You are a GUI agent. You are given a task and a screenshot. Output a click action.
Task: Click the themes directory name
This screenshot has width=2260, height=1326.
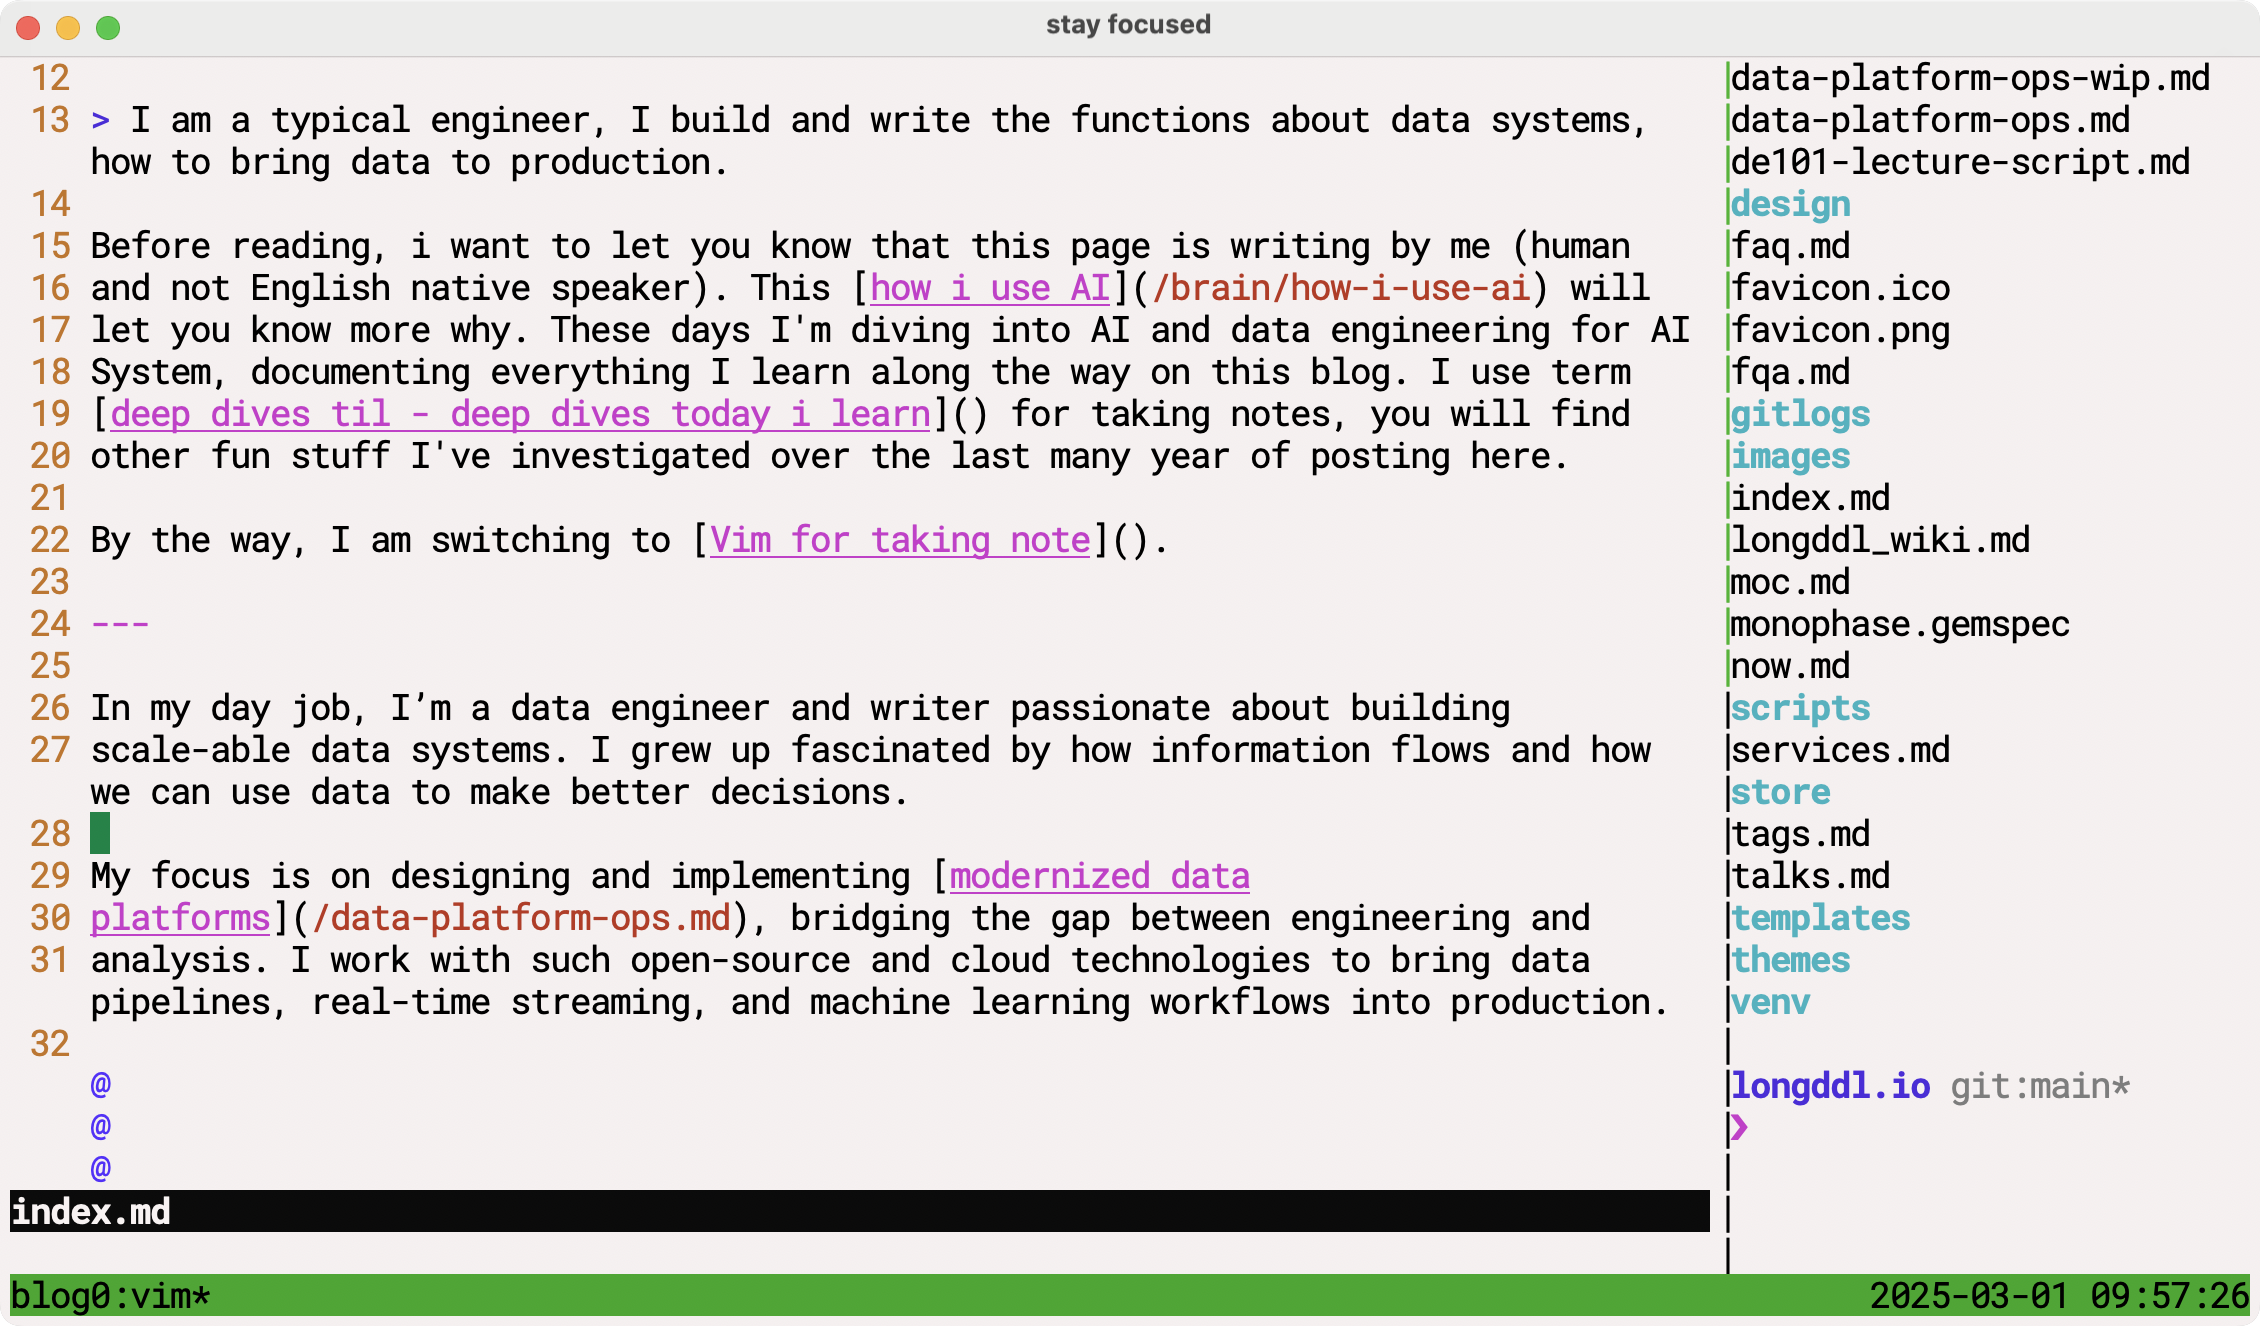pyautogui.click(x=1790, y=960)
